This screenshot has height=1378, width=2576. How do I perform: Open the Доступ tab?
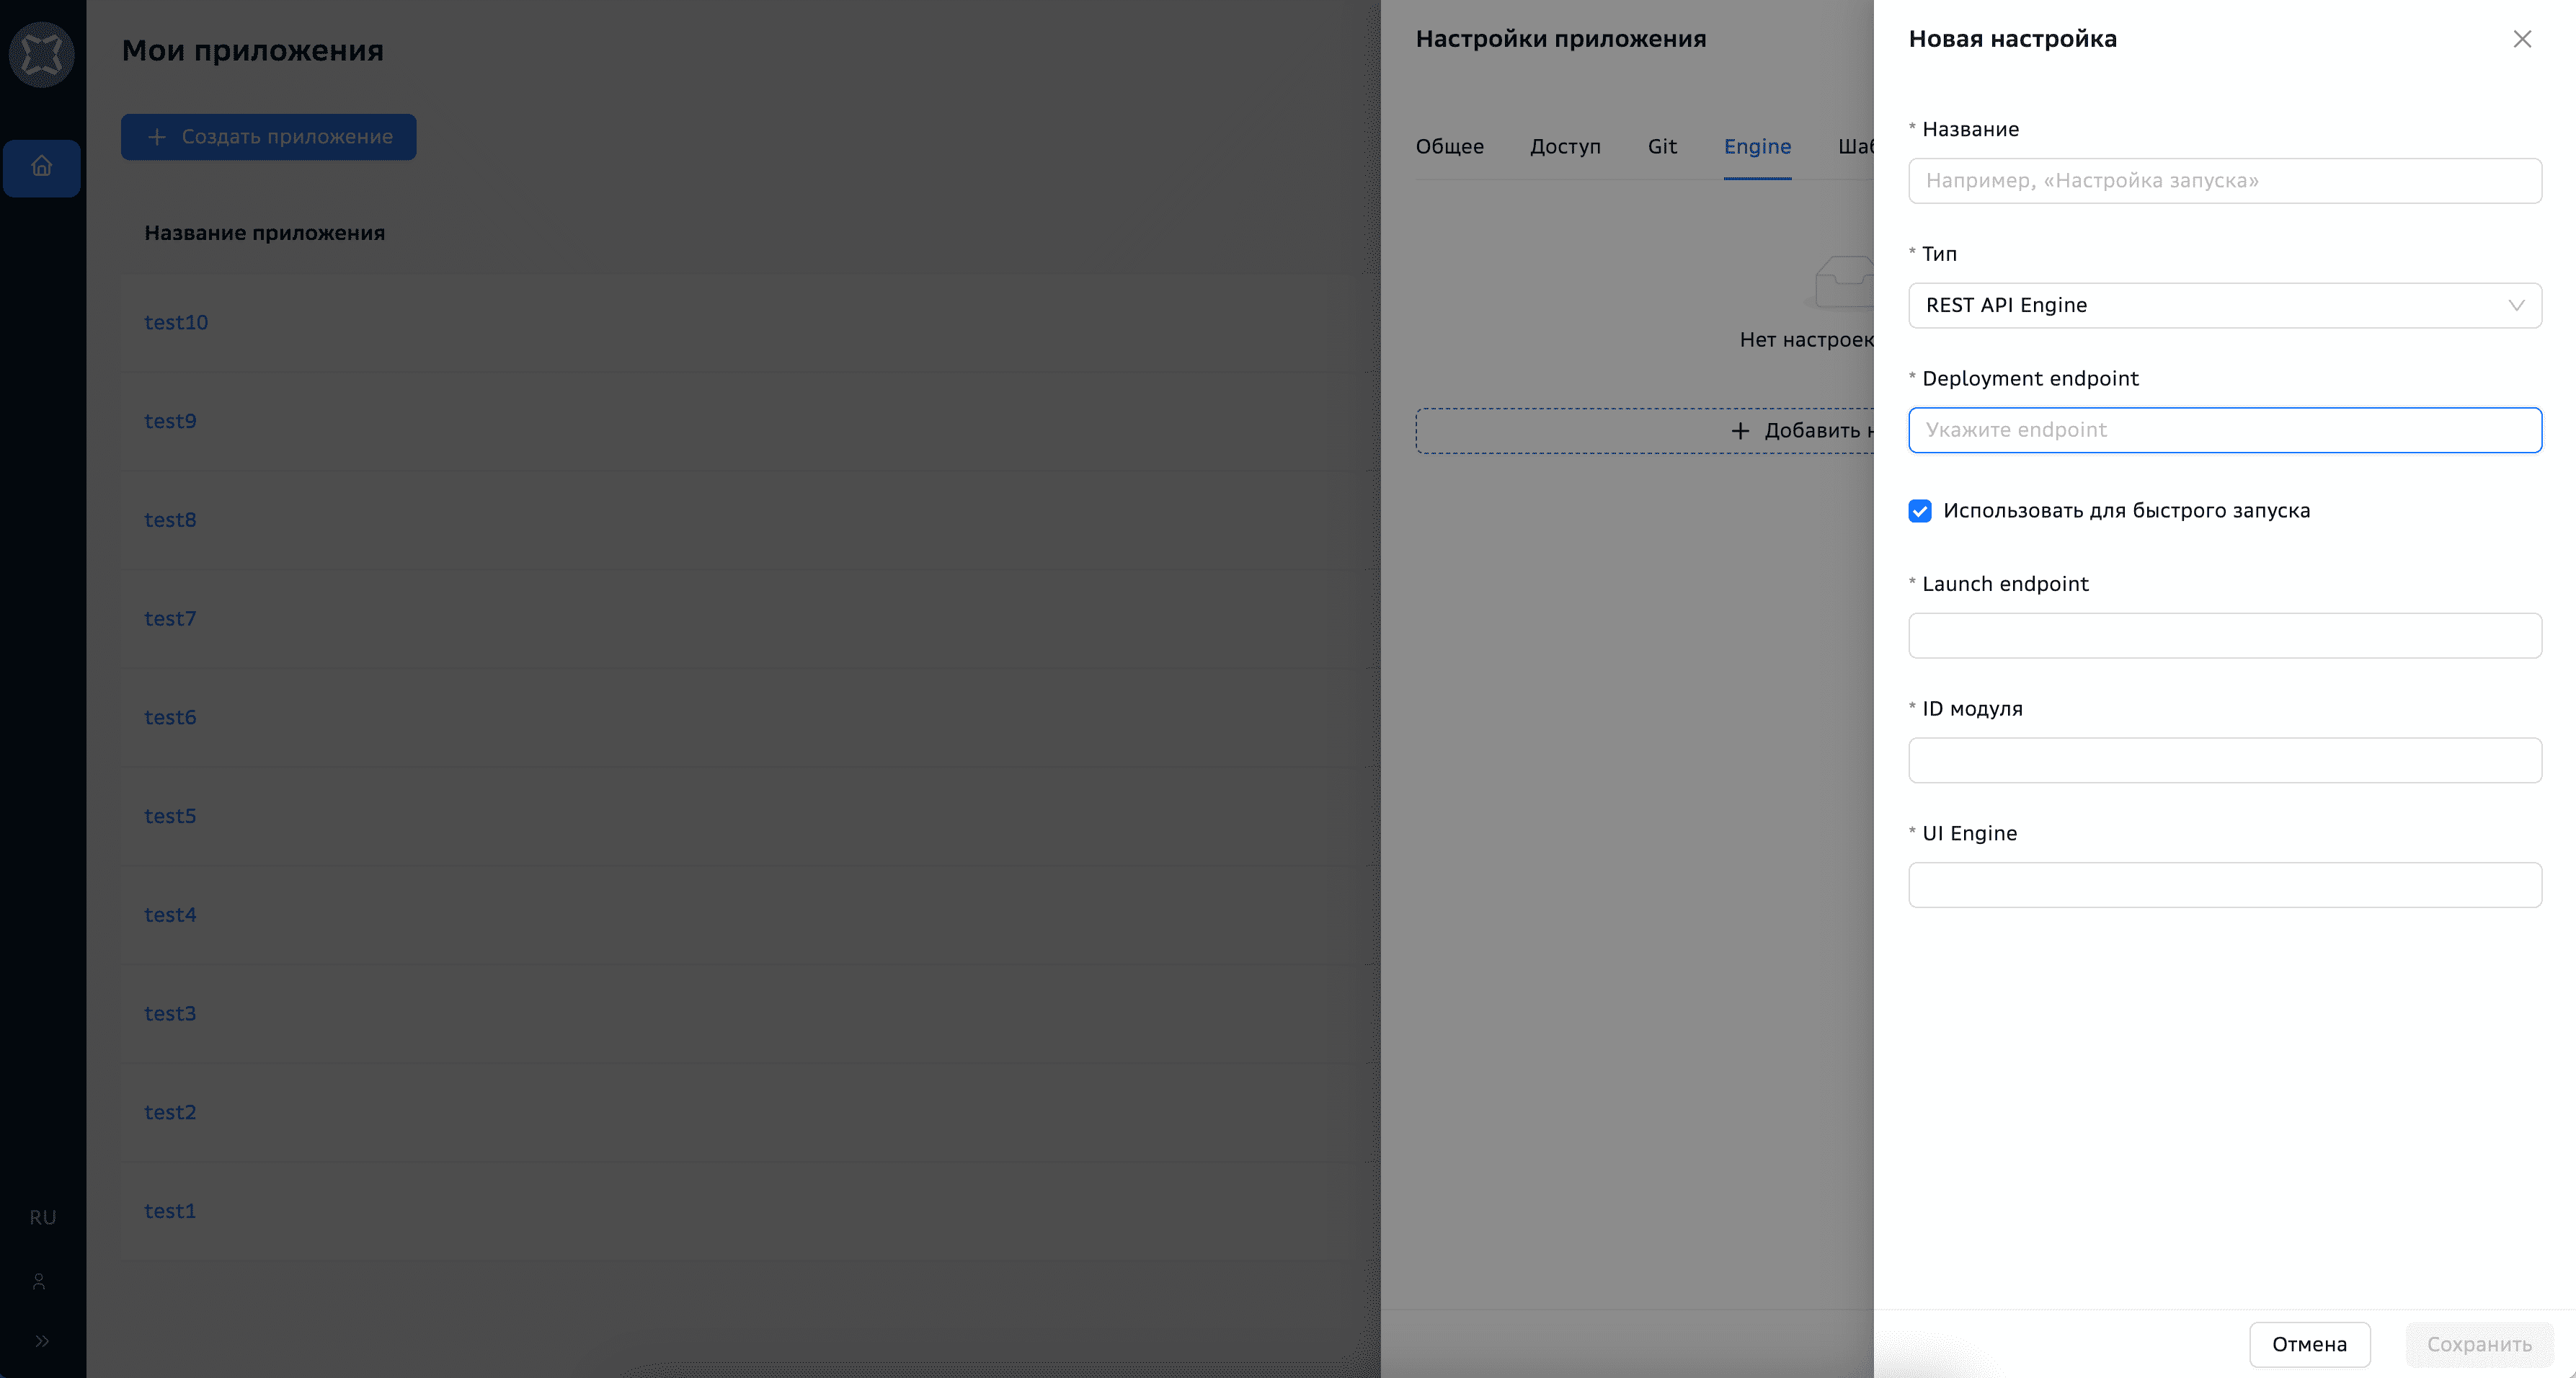point(1565,147)
